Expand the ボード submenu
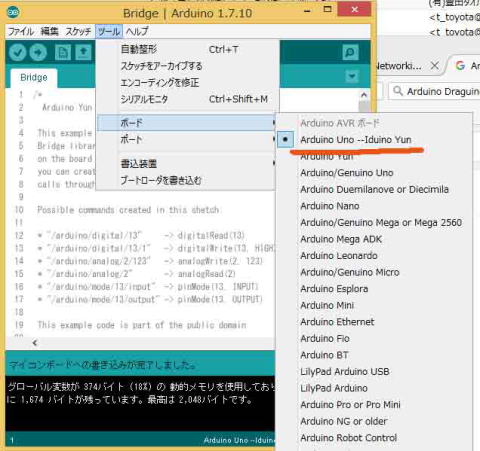This screenshot has height=451, width=480. (x=187, y=123)
